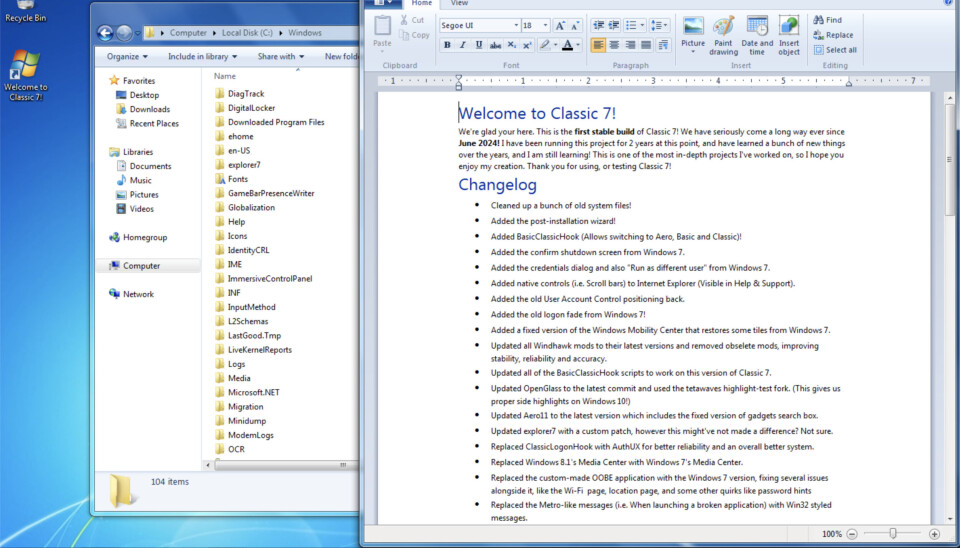Click the Increase indent icon
The width and height of the screenshot is (960, 548).
tap(613, 25)
